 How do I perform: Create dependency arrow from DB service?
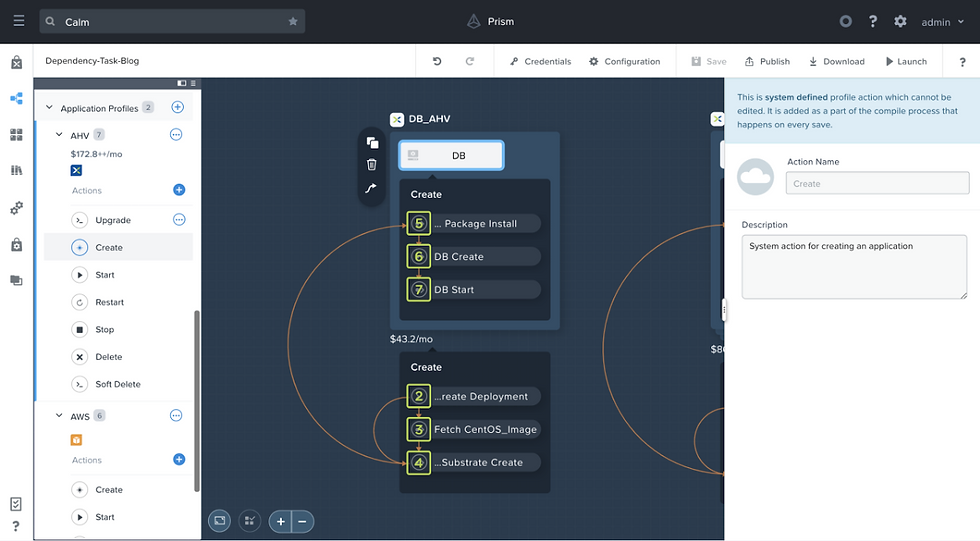[371, 187]
